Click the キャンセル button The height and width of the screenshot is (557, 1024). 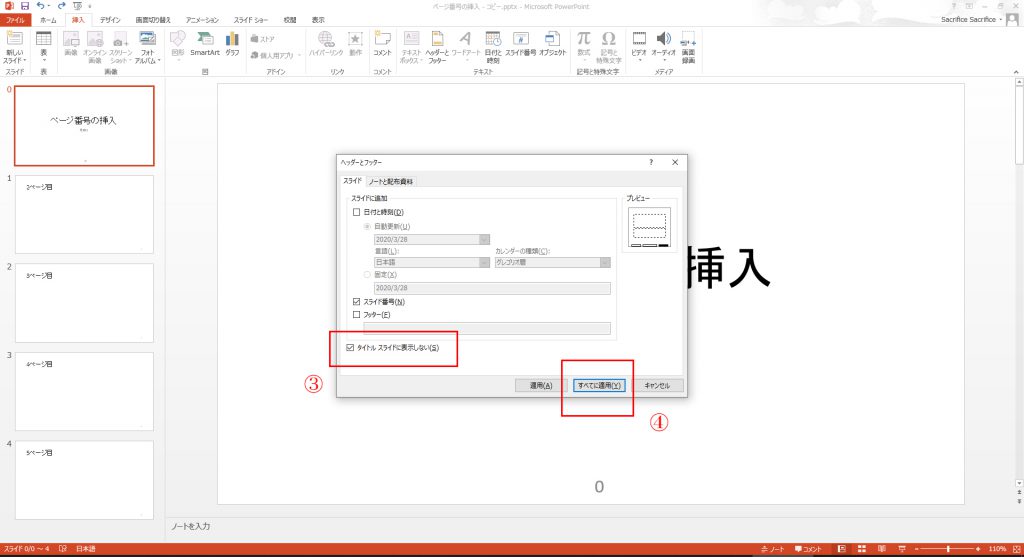click(x=657, y=386)
